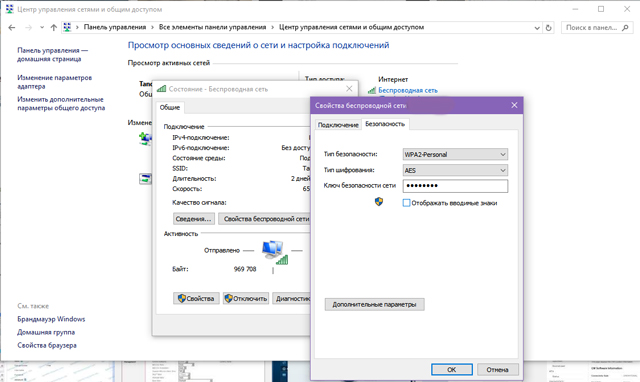This screenshot has width=640, height=382.
Task: Click the 'SSID:' row label
Action: coord(180,168)
